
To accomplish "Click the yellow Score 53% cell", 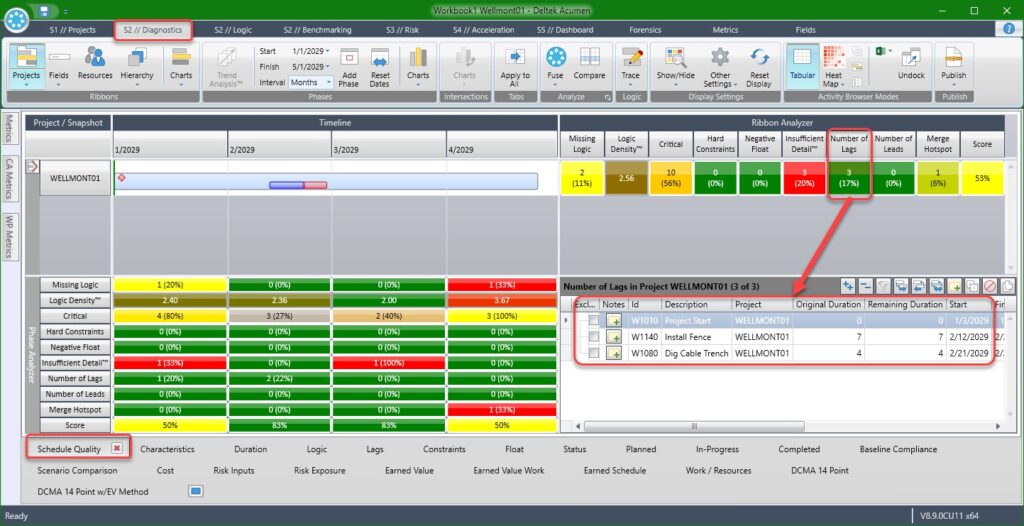I will point(982,178).
